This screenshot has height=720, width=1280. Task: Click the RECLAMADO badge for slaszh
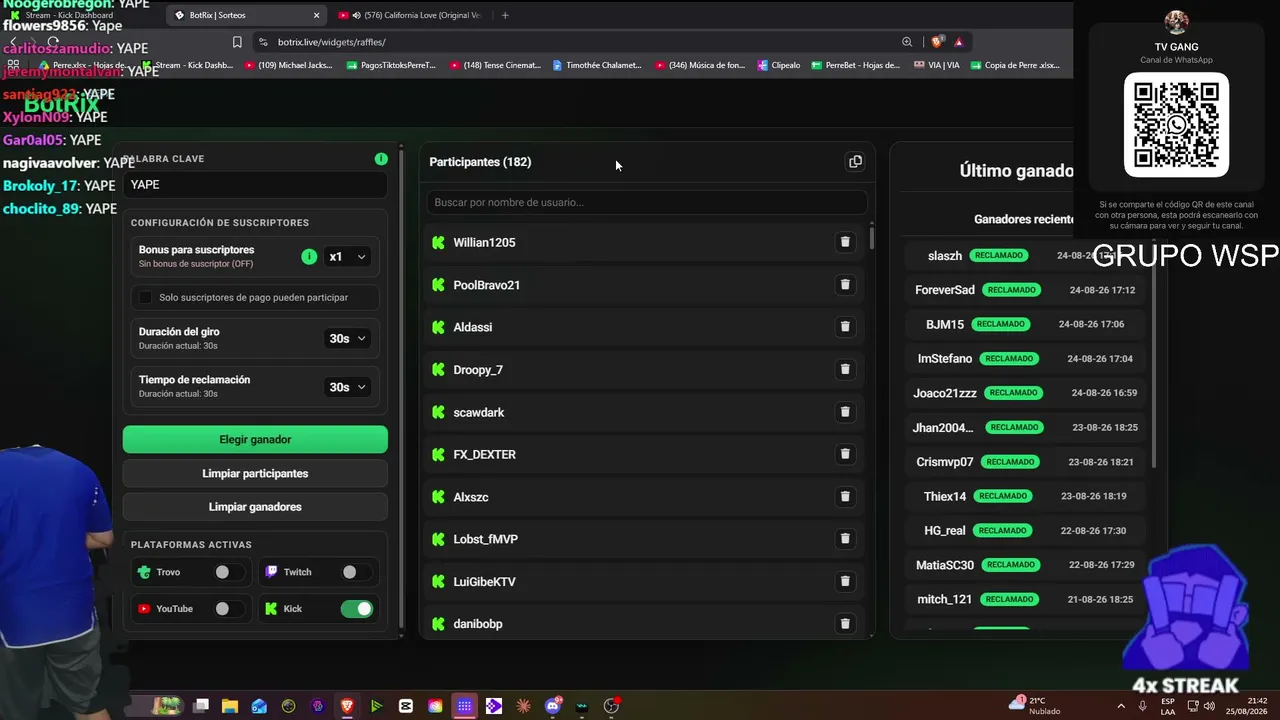point(1000,255)
